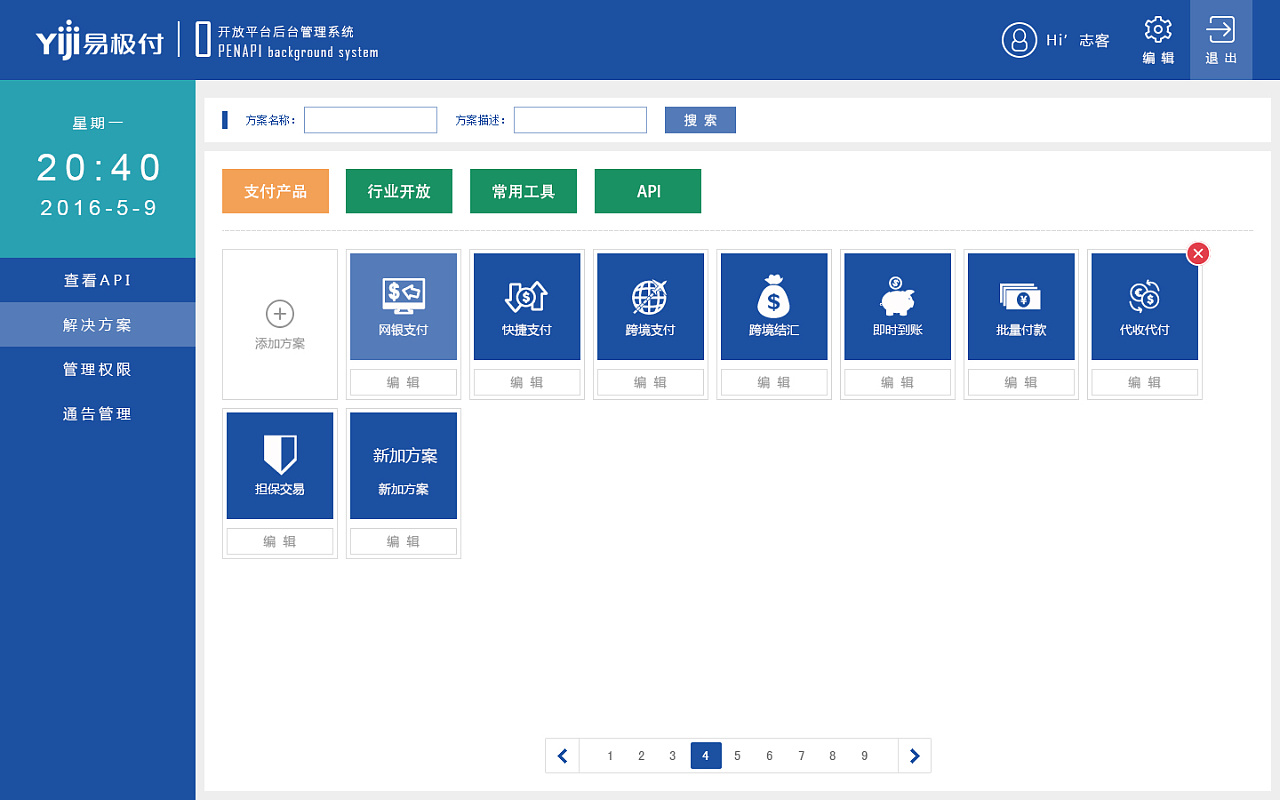
Task: Click the 开放平台后台管理系统 title
Action: pyautogui.click(x=286, y=32)
